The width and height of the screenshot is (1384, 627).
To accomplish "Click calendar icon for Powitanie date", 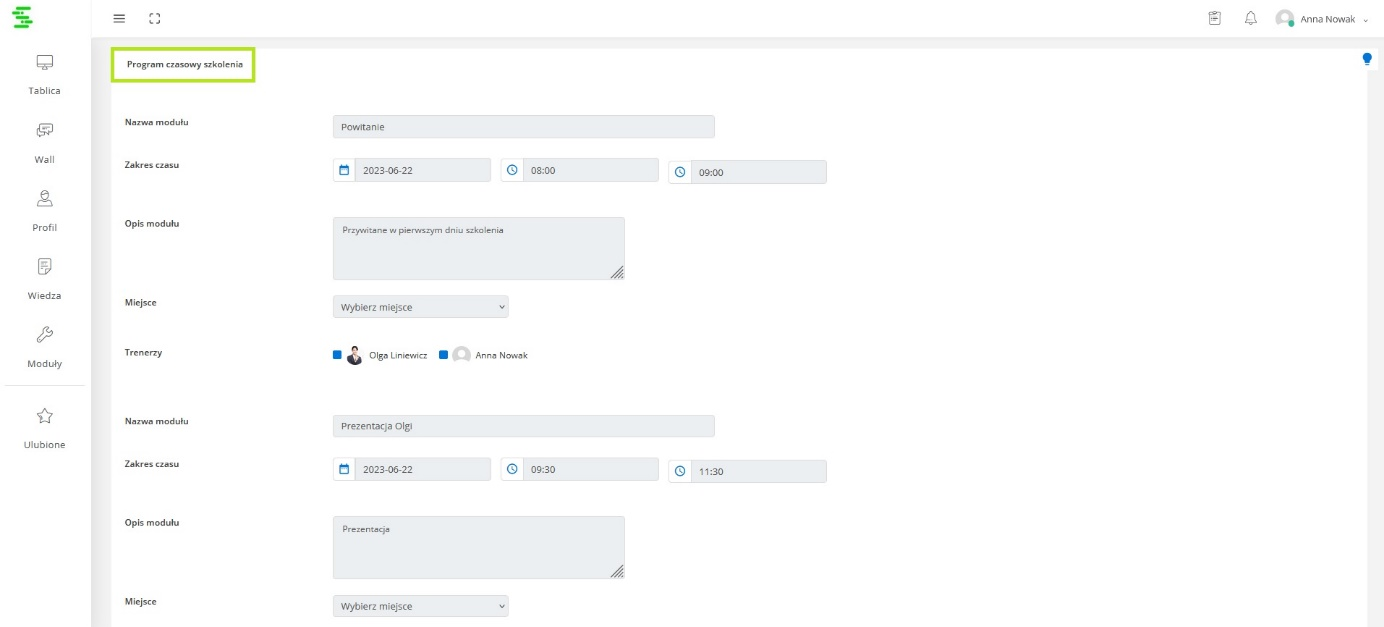I will (x=344, y=170).
